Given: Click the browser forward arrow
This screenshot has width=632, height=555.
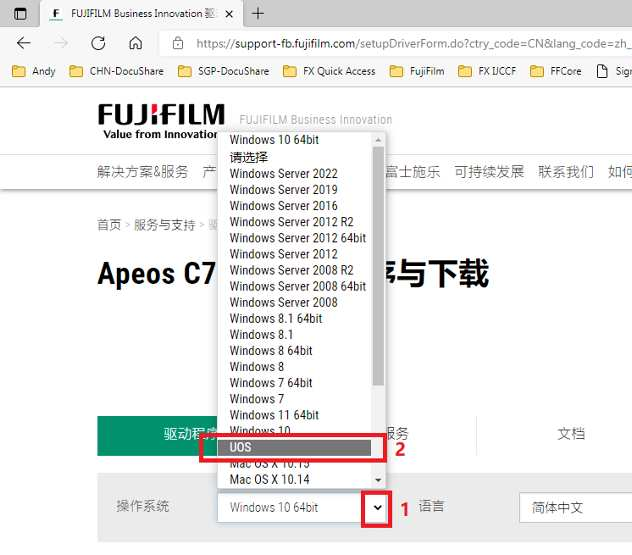Looking at the screenshot, I should (61, 43).
